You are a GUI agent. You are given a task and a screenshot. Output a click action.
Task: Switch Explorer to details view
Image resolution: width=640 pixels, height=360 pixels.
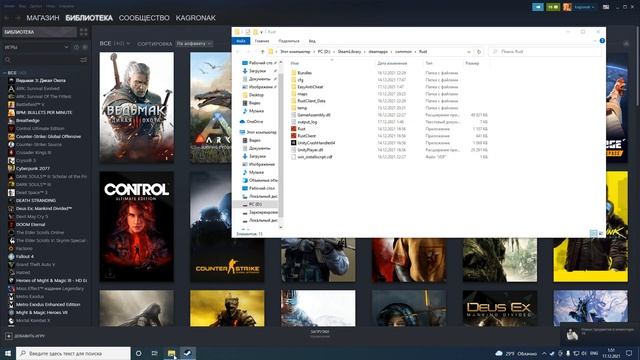(x=593, y=233)
